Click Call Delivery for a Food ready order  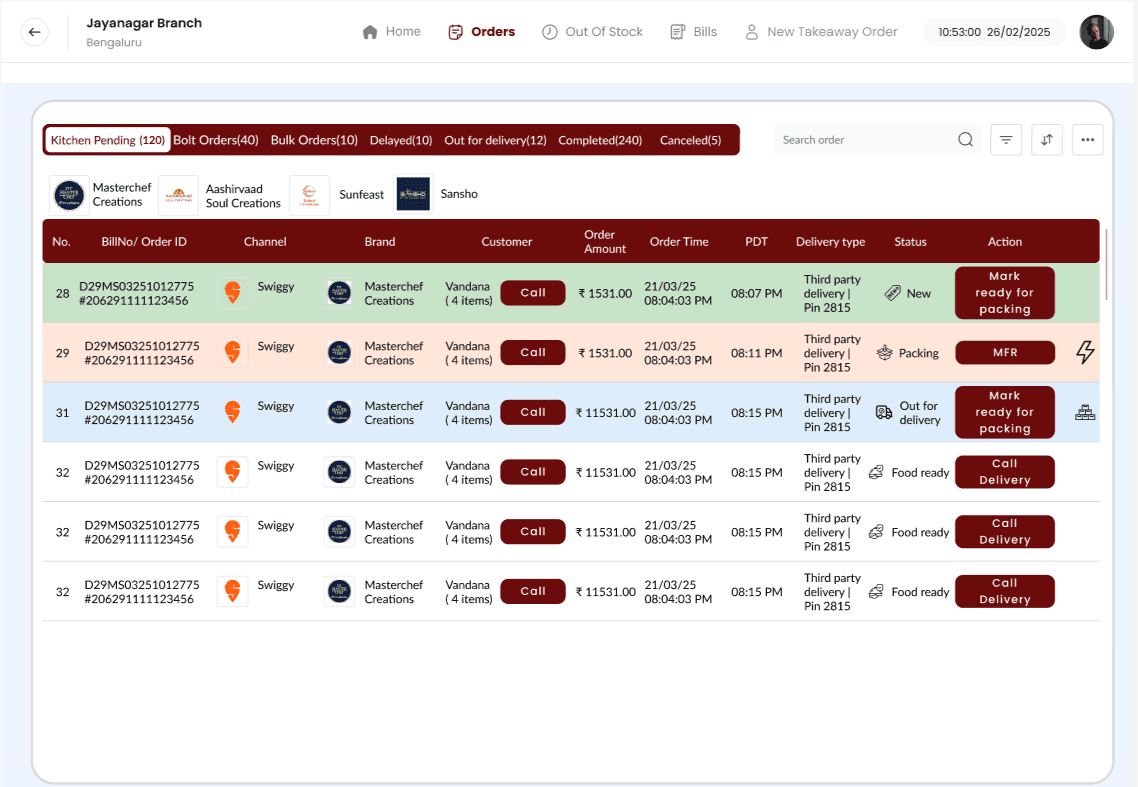pyautogui.click(x=1004, y=472)
